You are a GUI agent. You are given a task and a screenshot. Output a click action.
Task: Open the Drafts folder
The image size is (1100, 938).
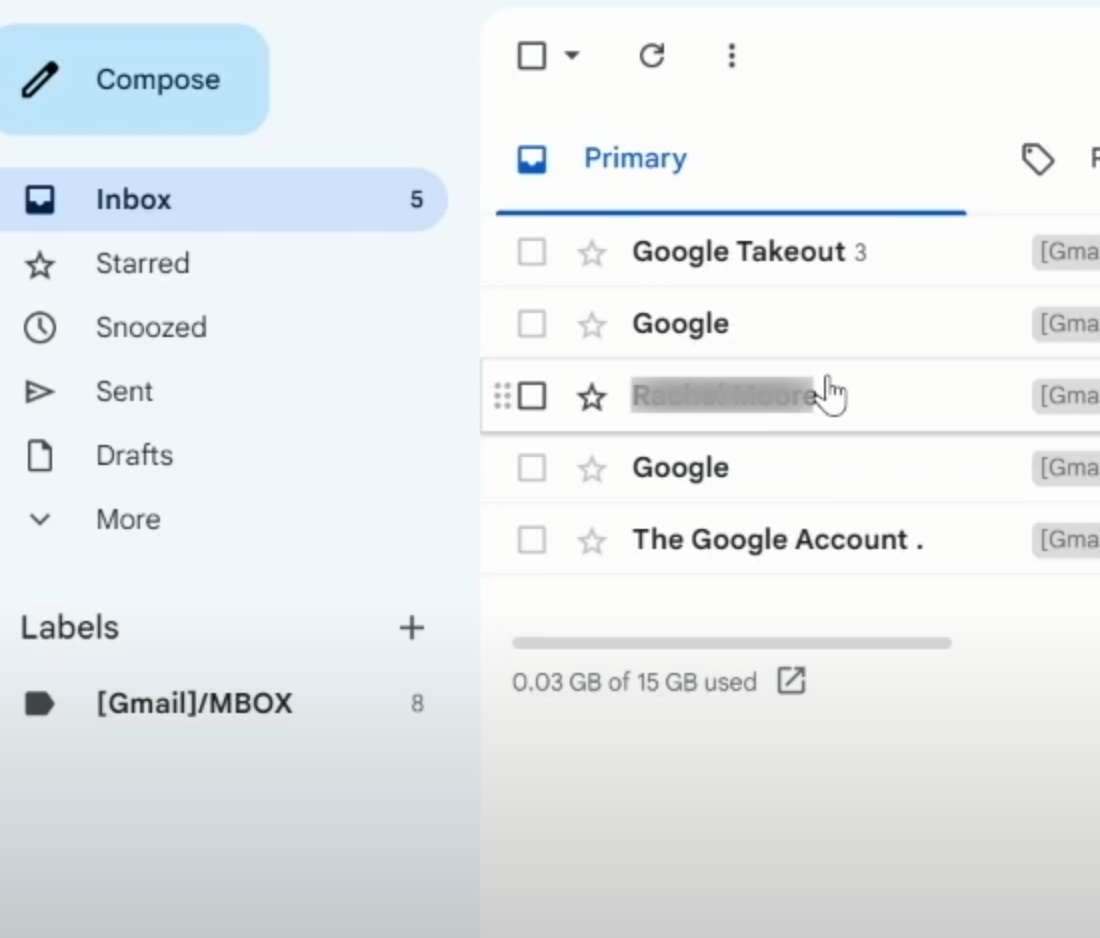click(134, 455)
